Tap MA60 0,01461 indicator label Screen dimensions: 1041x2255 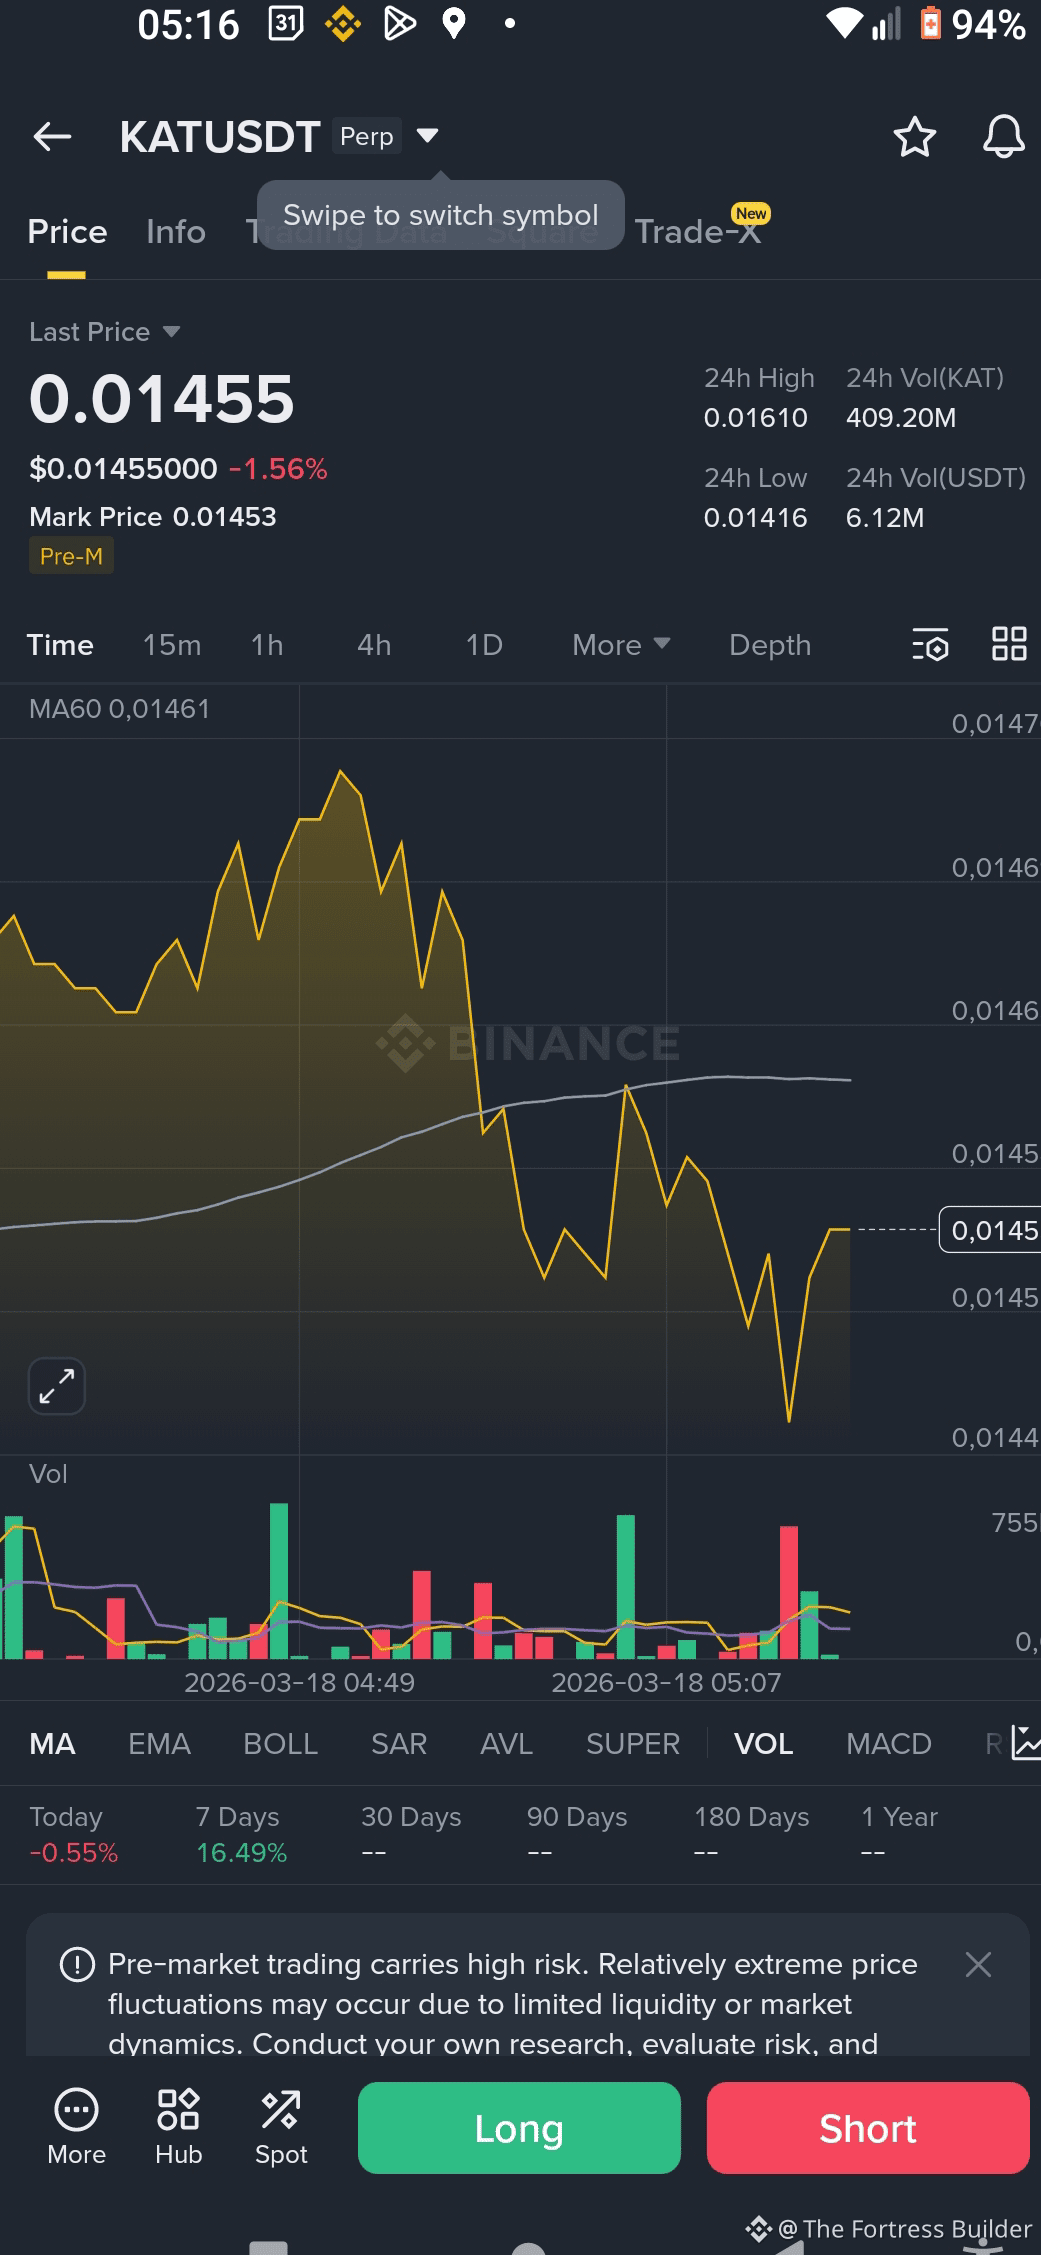pyautogui.click(x=120, y=709)
